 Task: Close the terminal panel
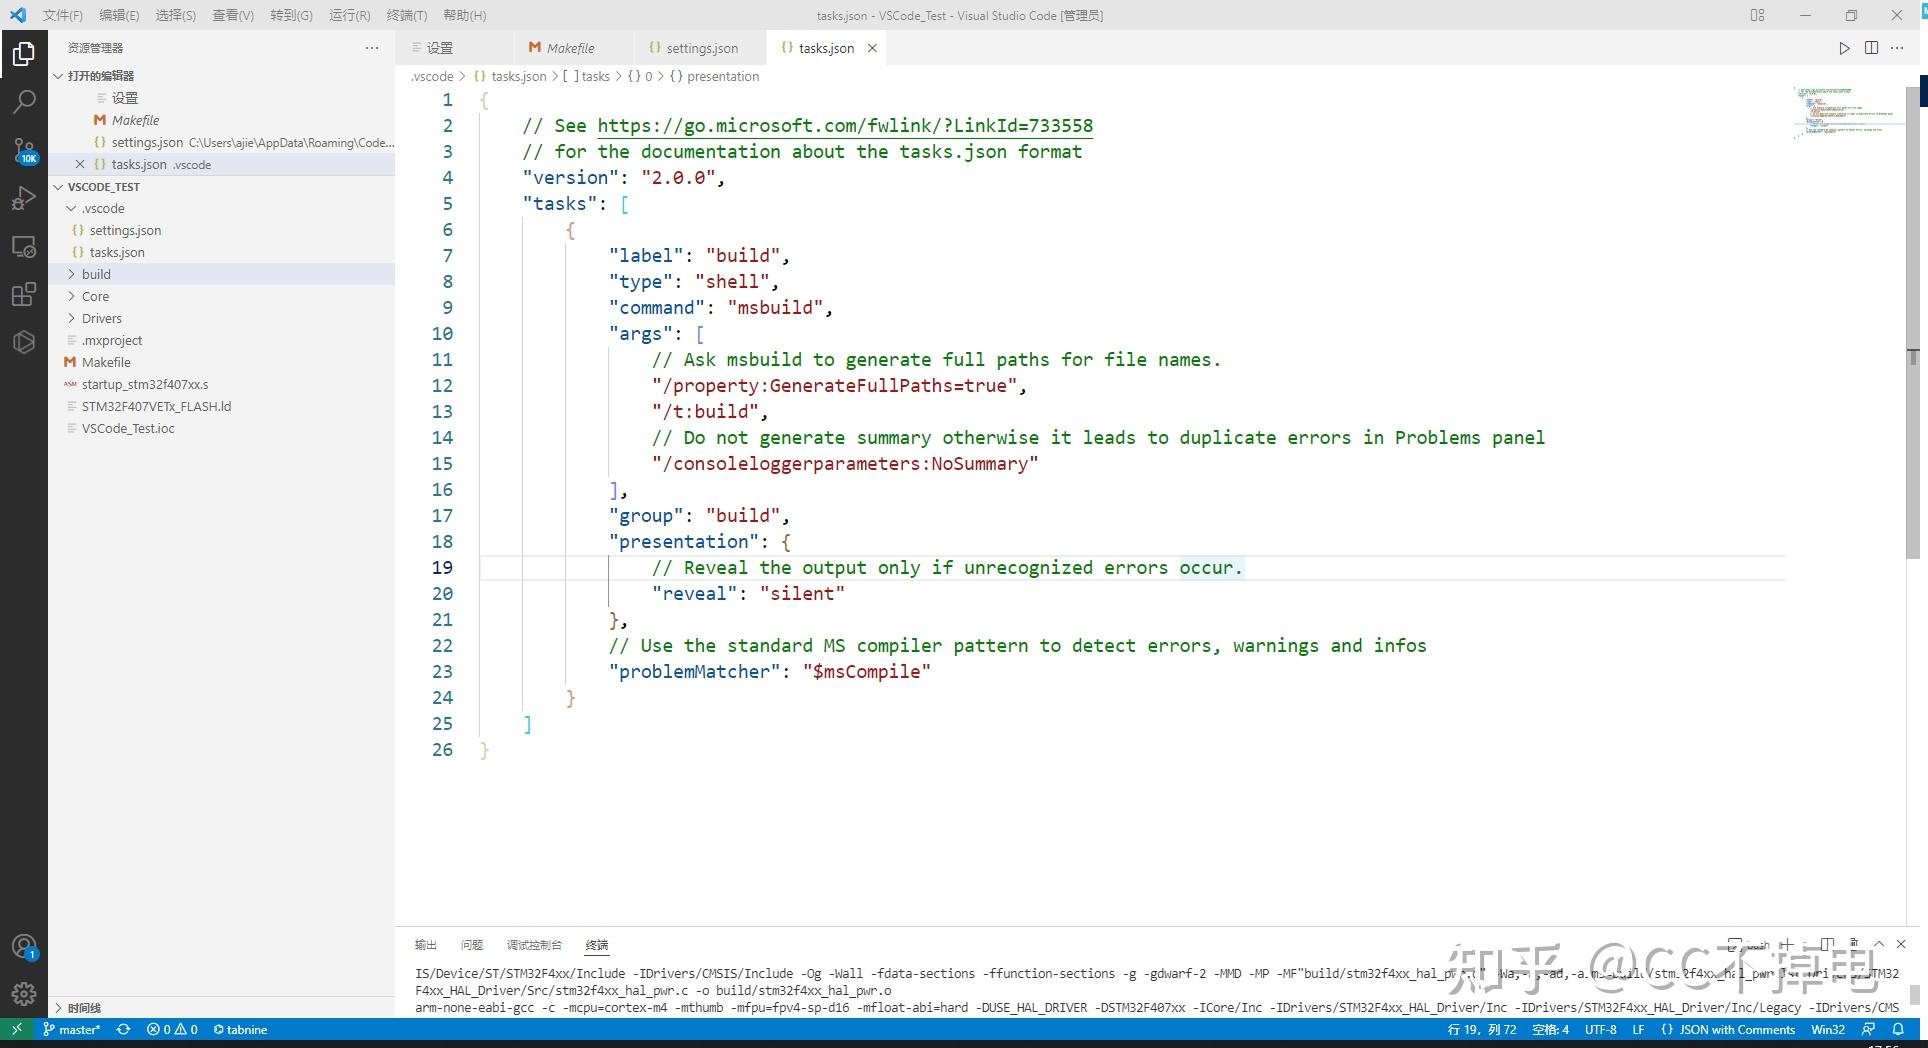[x=1901, y=944]
